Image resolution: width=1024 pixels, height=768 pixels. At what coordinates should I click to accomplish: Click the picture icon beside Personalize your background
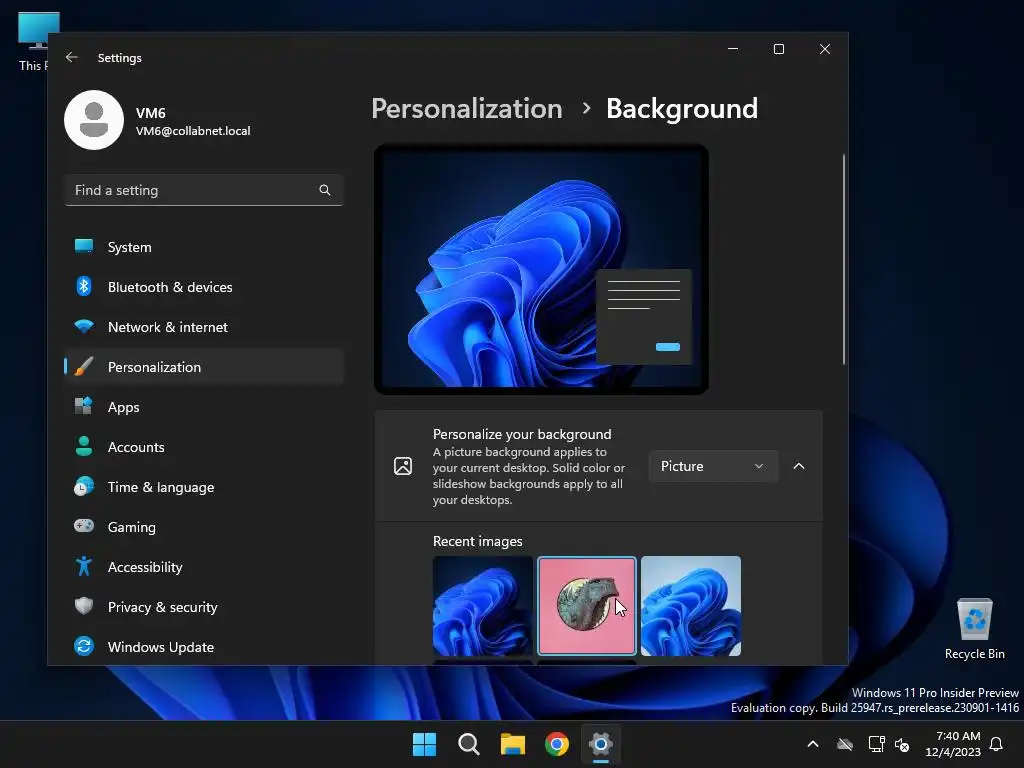click(403, 466)
